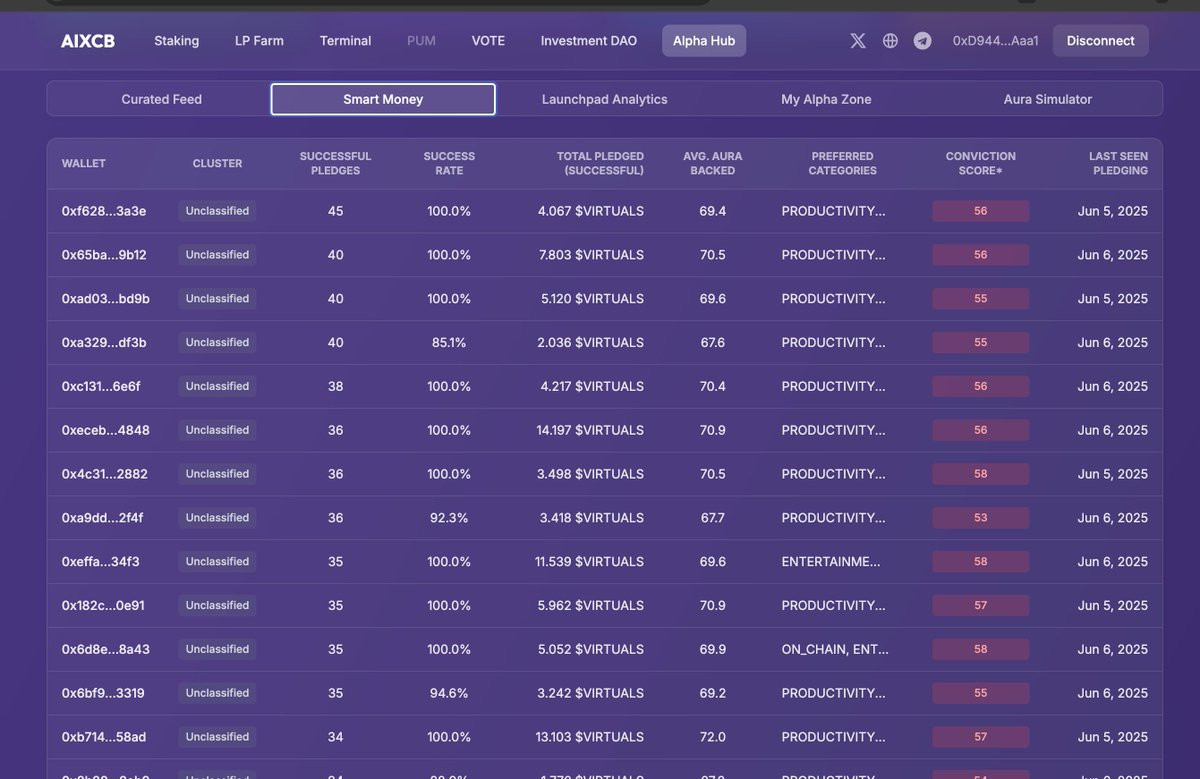Open the Telegram icon link

922,41
